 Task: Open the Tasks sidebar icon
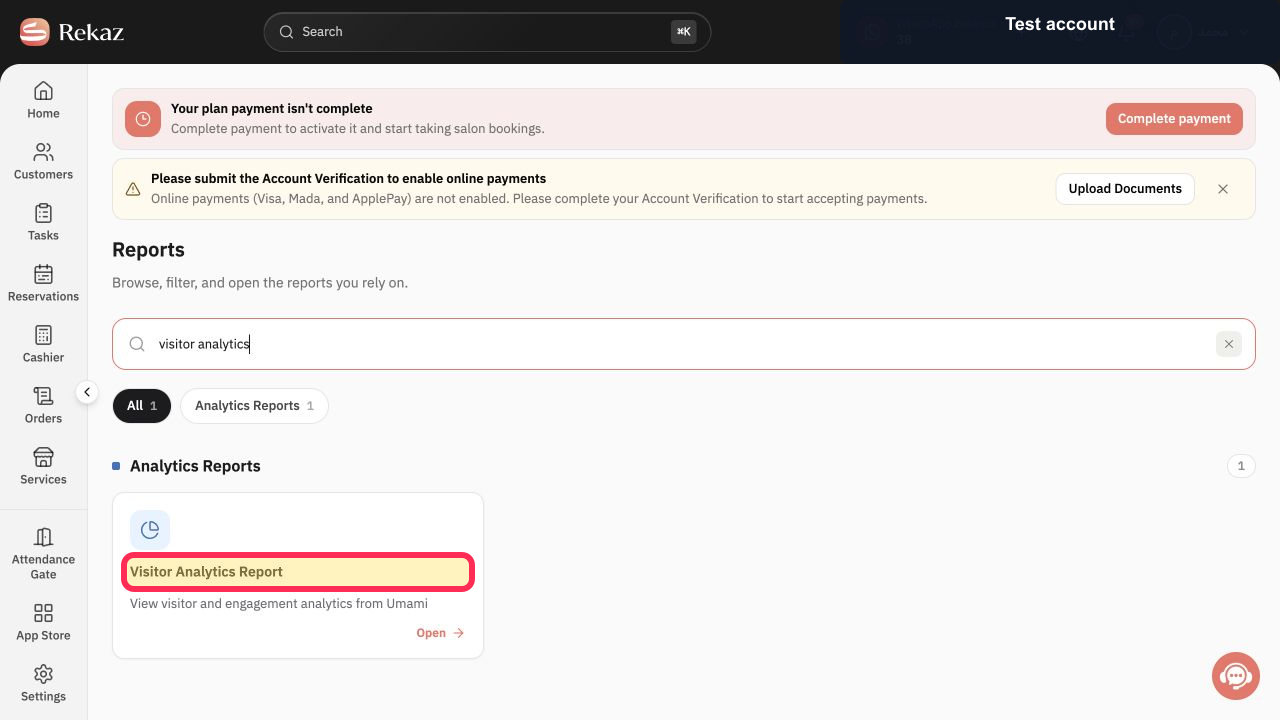click(x=43, y=213)
